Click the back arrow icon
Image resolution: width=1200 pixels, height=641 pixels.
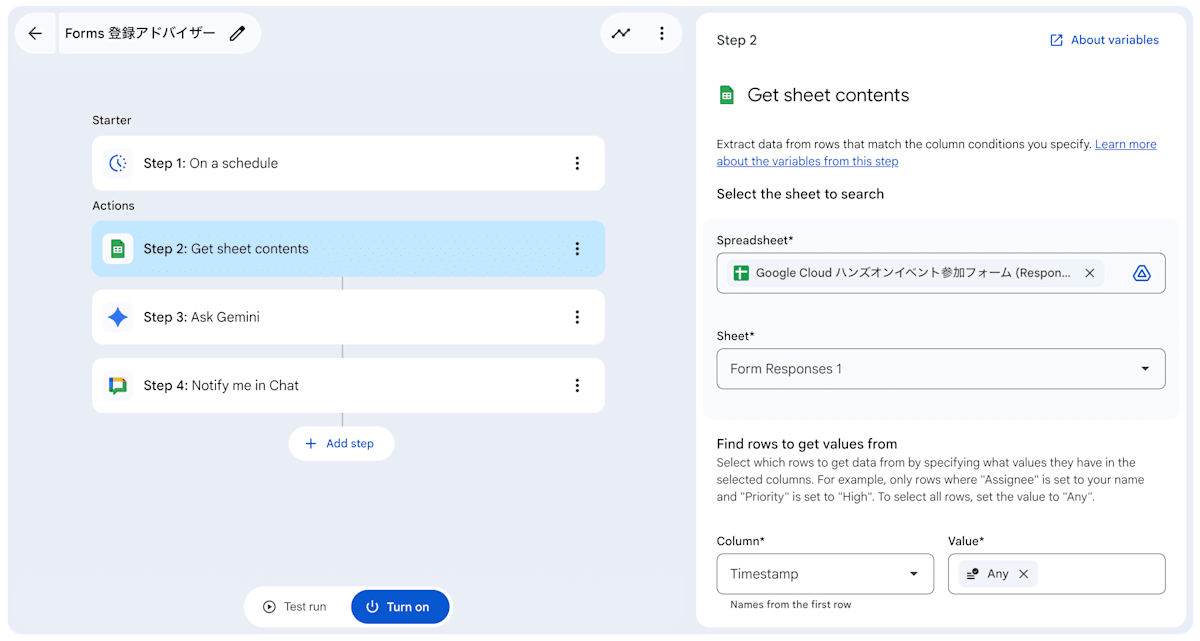(35, 33)
